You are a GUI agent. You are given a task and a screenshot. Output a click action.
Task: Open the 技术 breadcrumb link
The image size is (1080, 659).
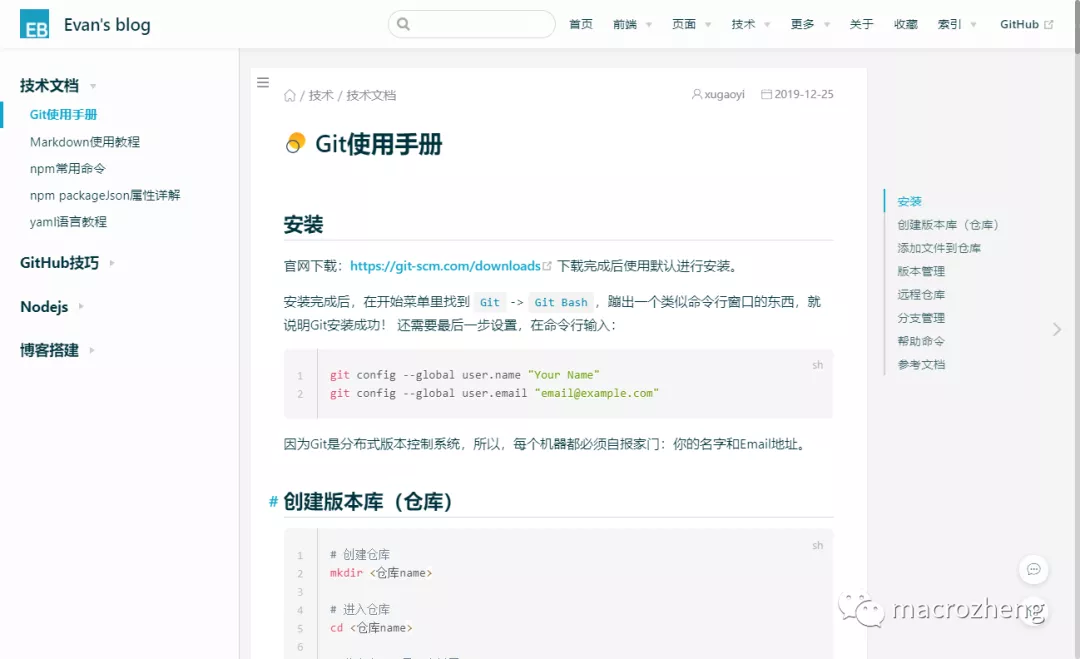321,95
